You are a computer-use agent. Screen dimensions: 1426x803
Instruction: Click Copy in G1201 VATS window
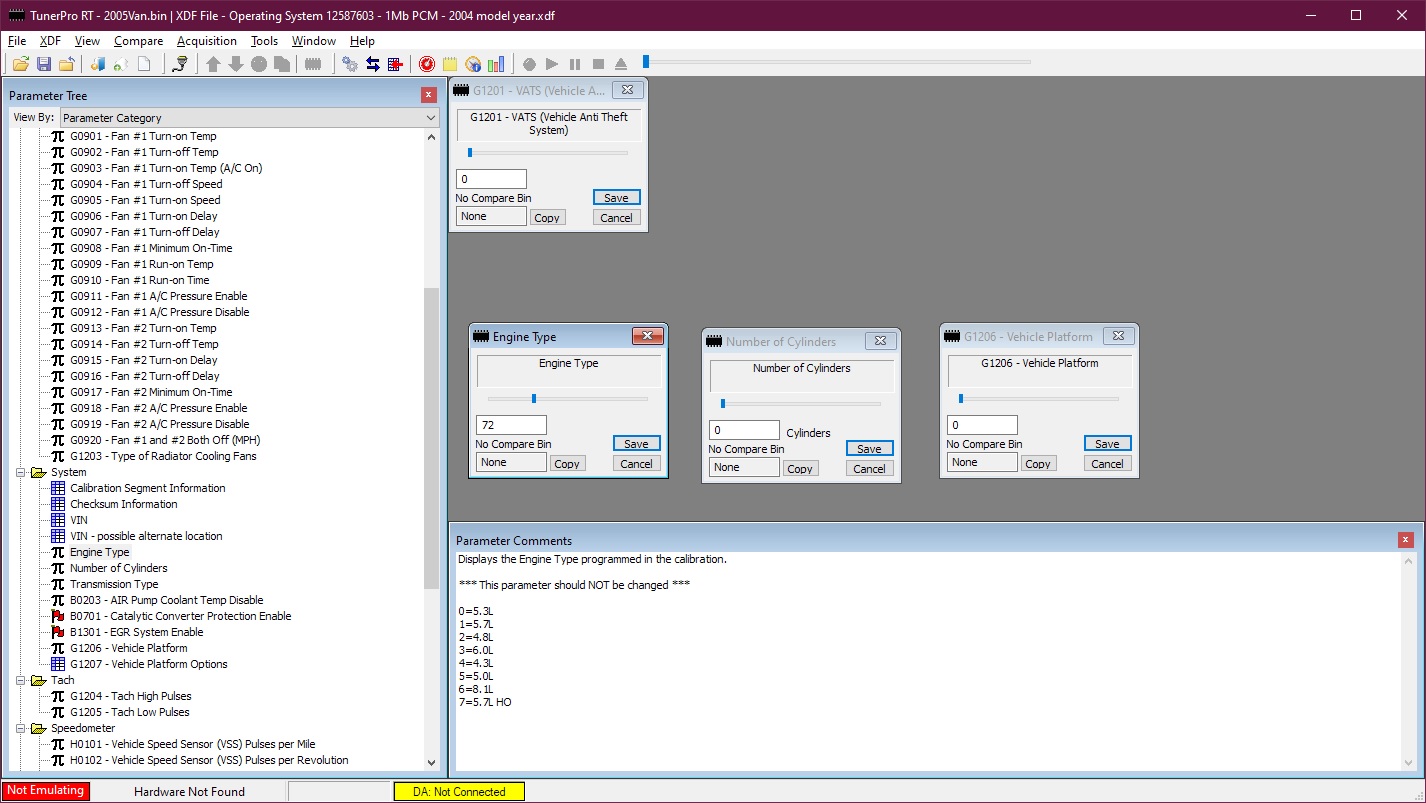tap(547, 218)
